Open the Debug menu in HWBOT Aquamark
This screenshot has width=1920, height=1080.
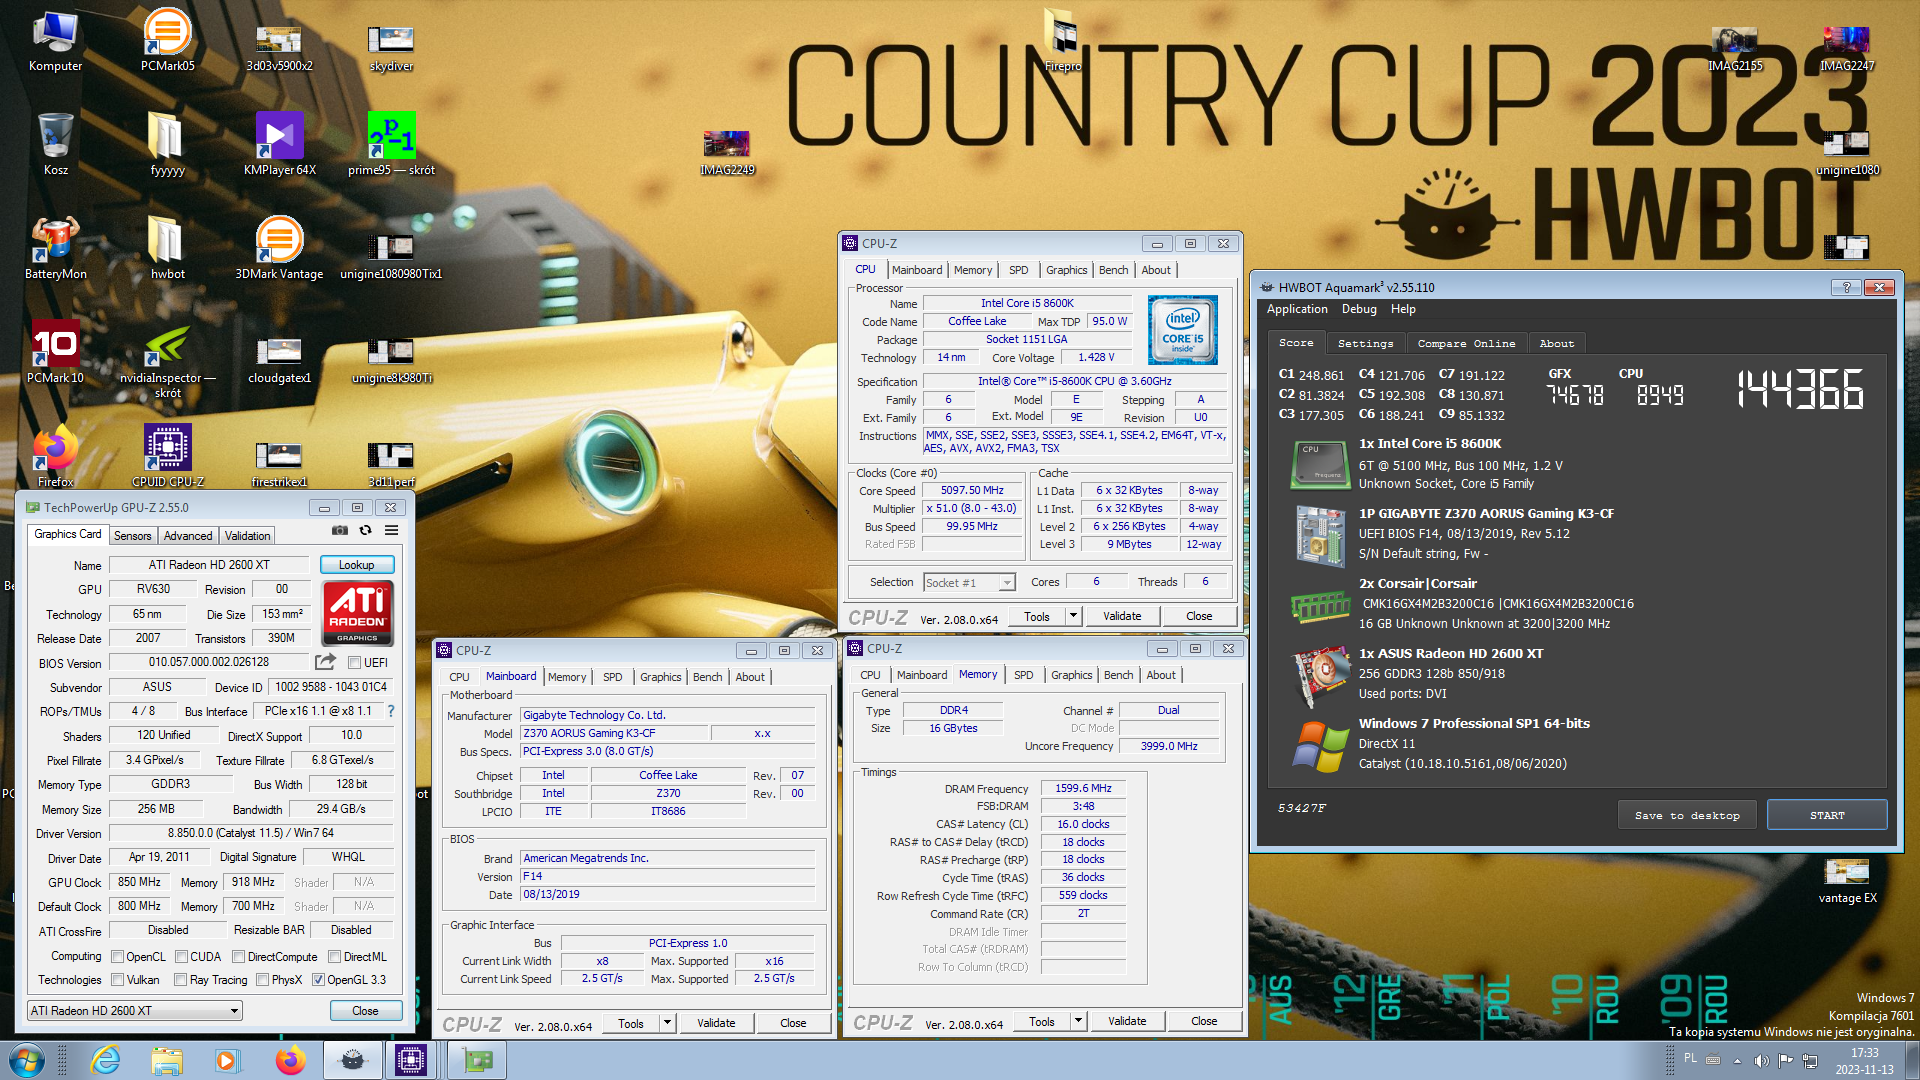pyautogui.click(x=1359, y=309)
